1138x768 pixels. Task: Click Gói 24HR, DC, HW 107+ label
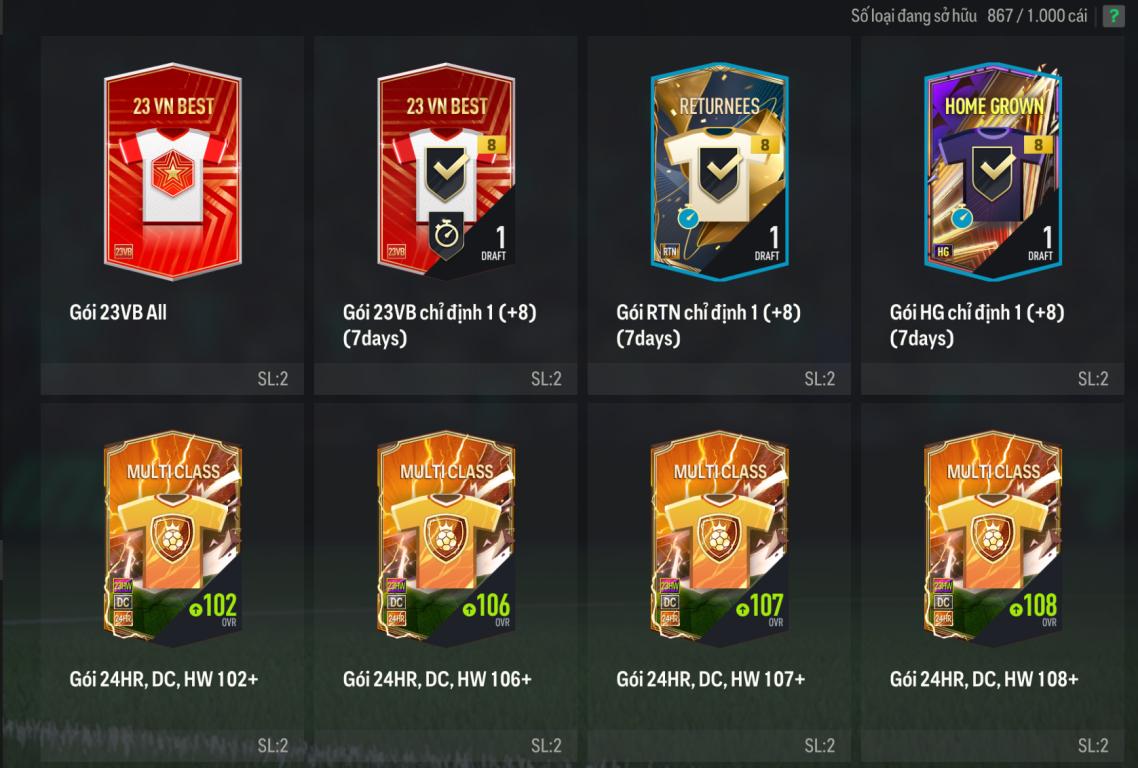711,679
